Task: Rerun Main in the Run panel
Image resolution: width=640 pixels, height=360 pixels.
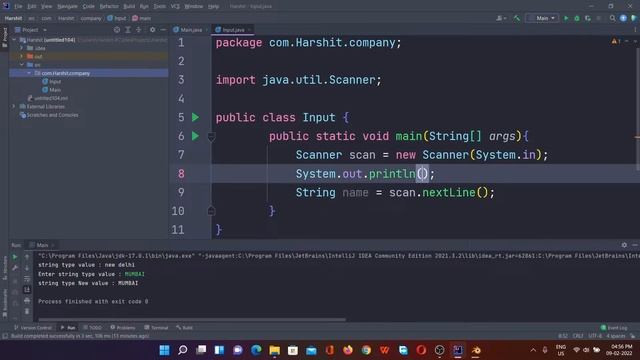Action: coord(15,257)
